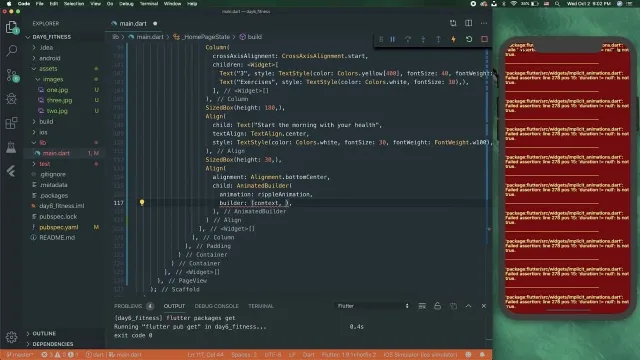640x360 pixels.
Task: Split the editor to the right
Action: click(469, 23)
